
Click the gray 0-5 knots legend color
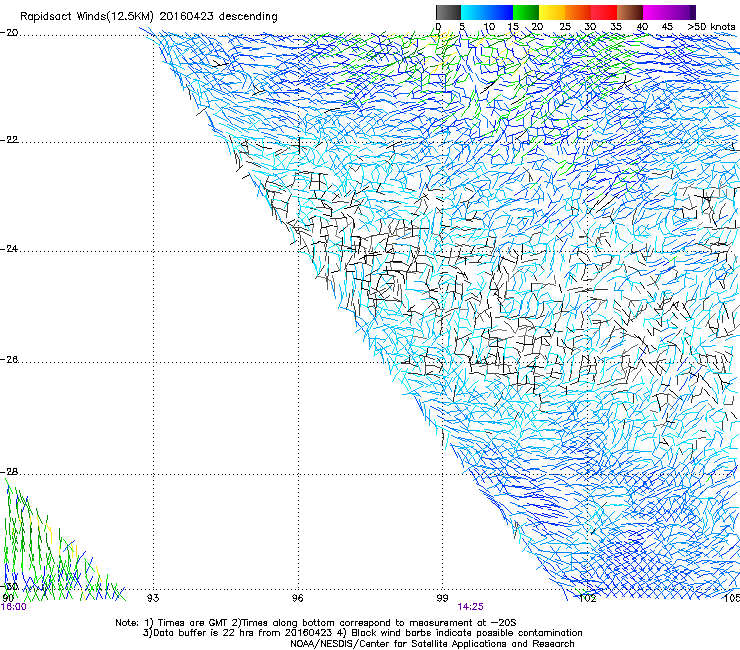click(448, 12)
